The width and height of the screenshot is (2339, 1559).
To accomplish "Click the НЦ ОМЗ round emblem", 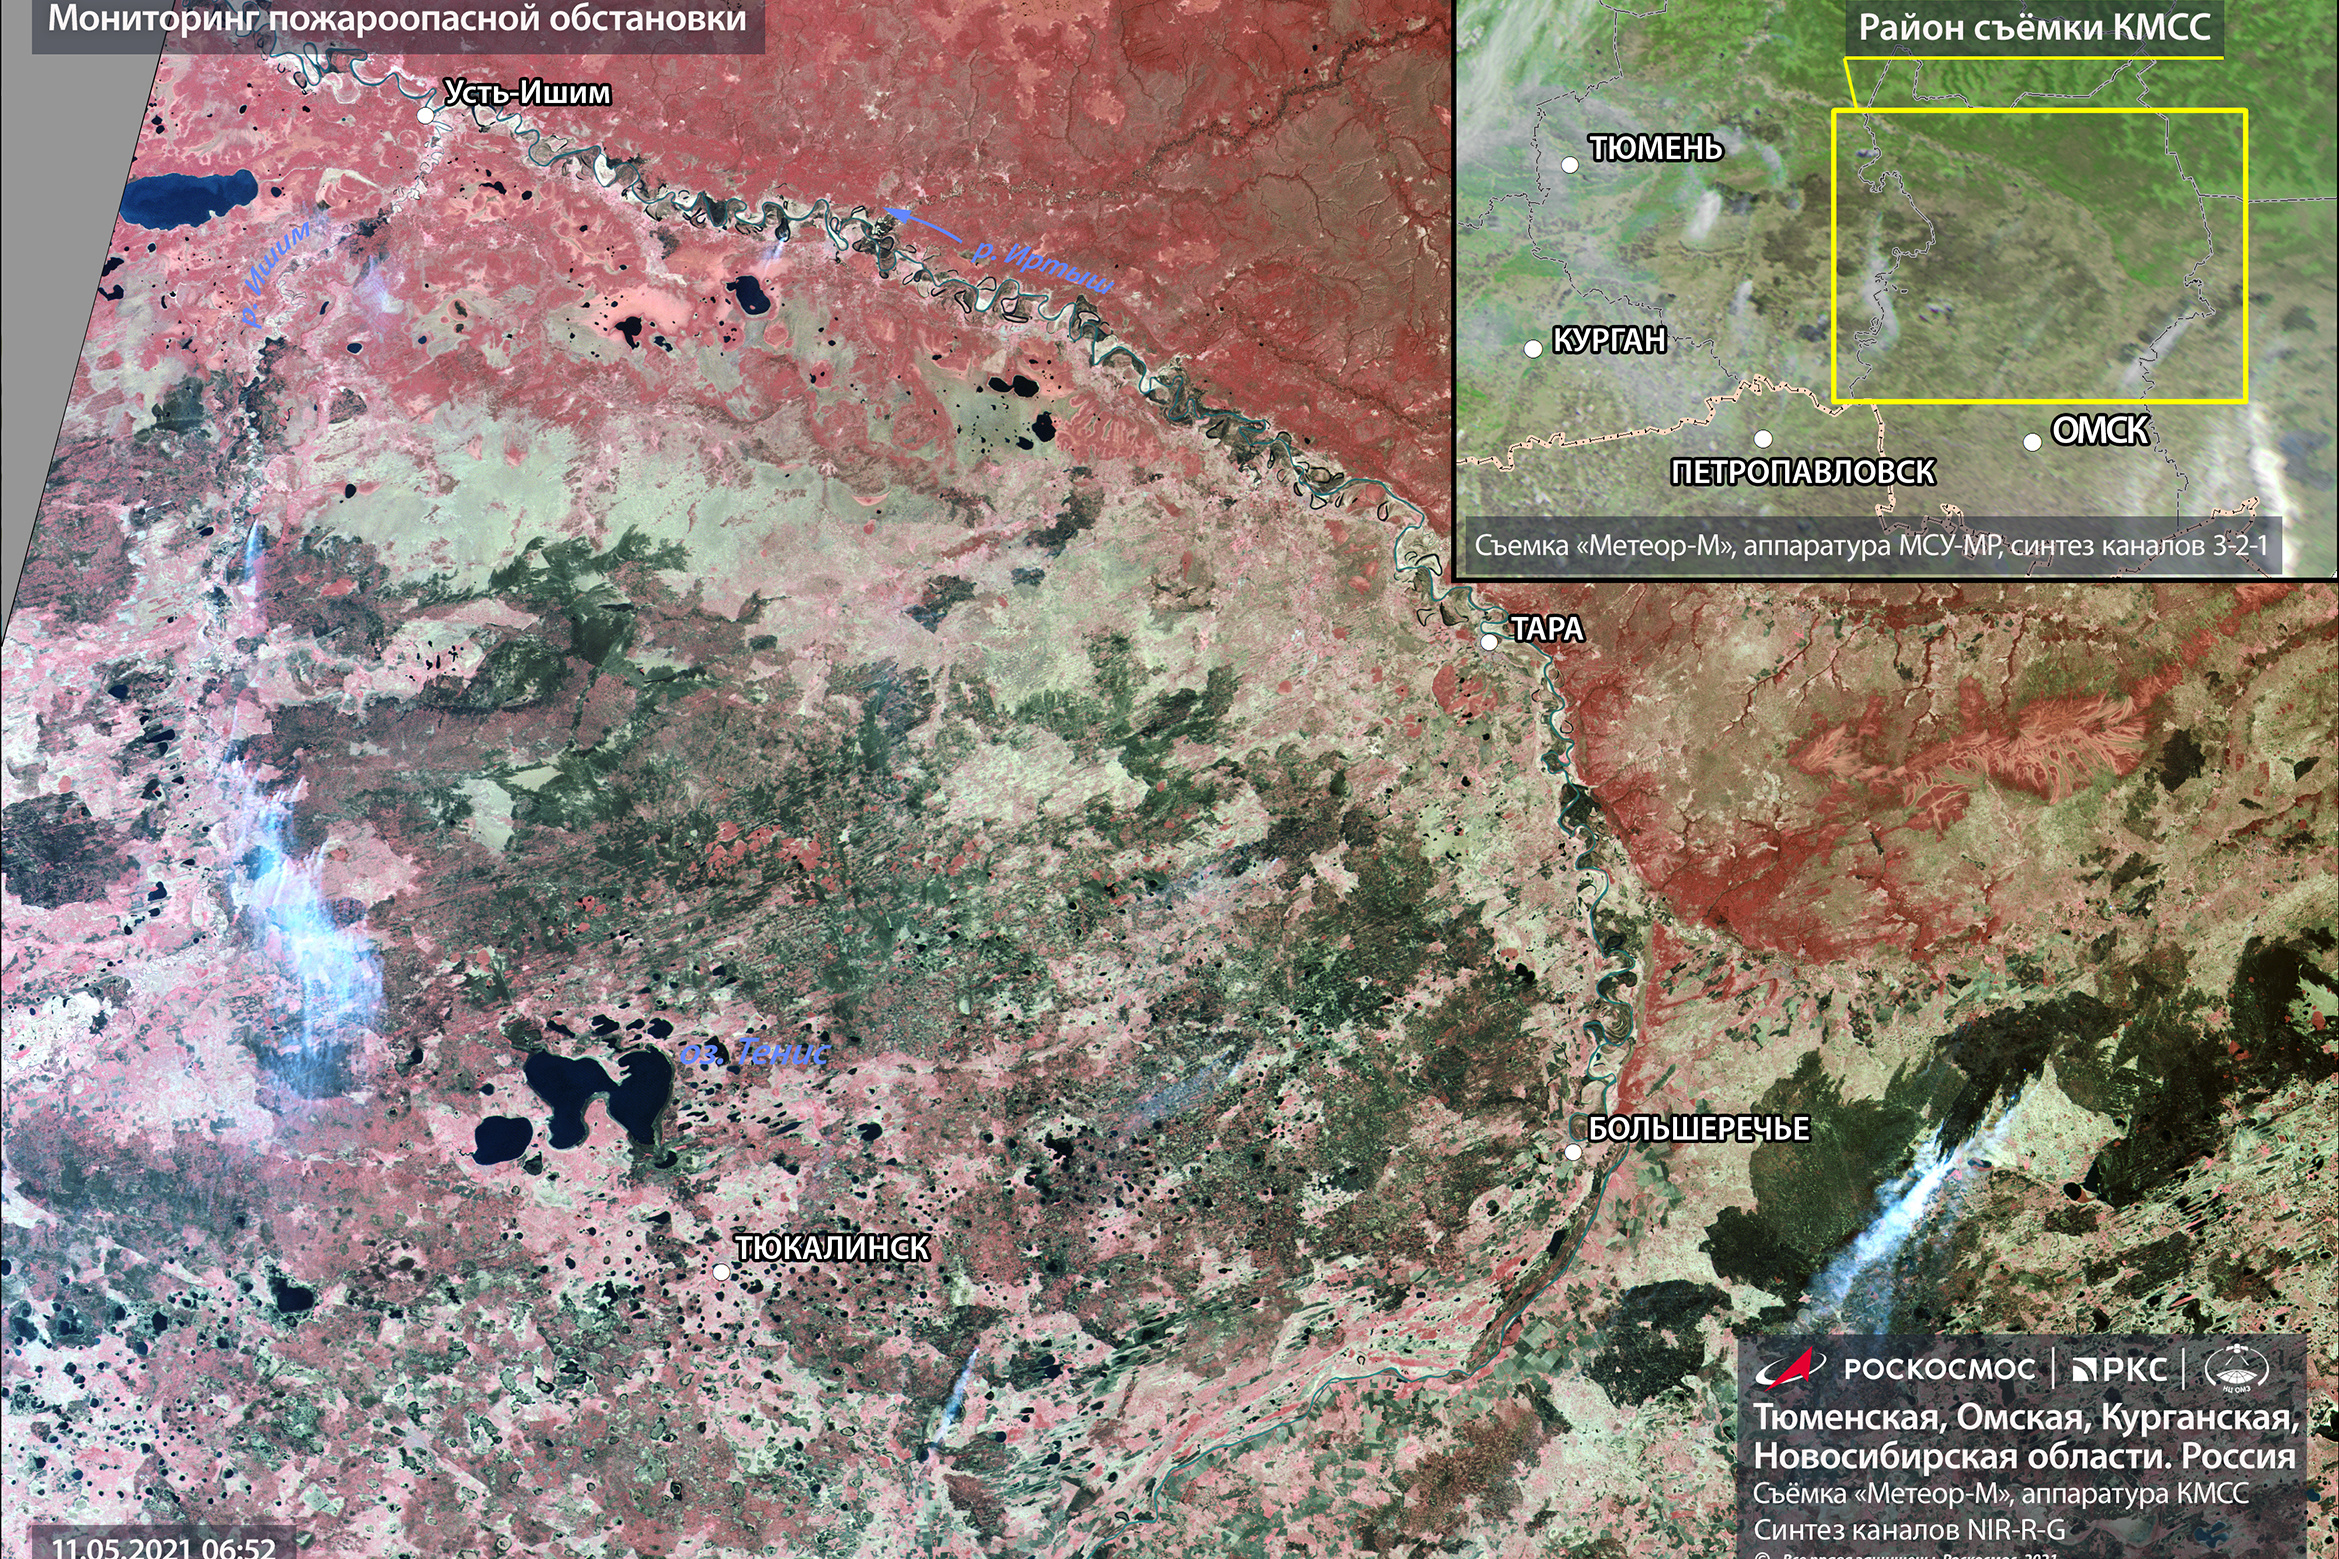I will tap(2237, 1369).
